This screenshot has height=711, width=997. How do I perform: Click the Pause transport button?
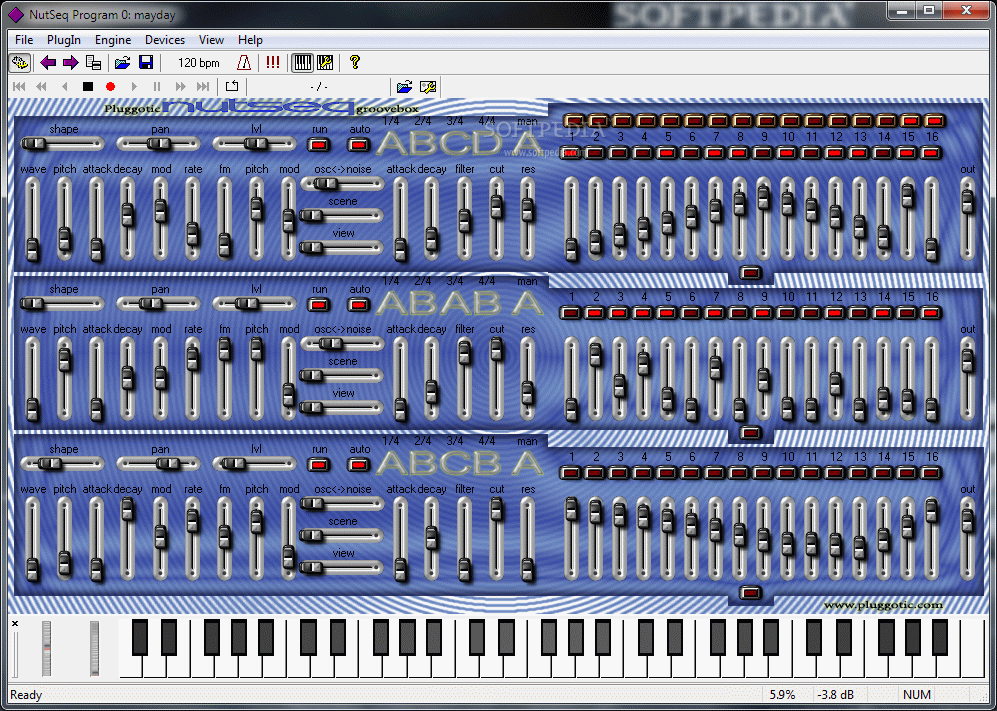pyautogui.click(x=156, y=86)
